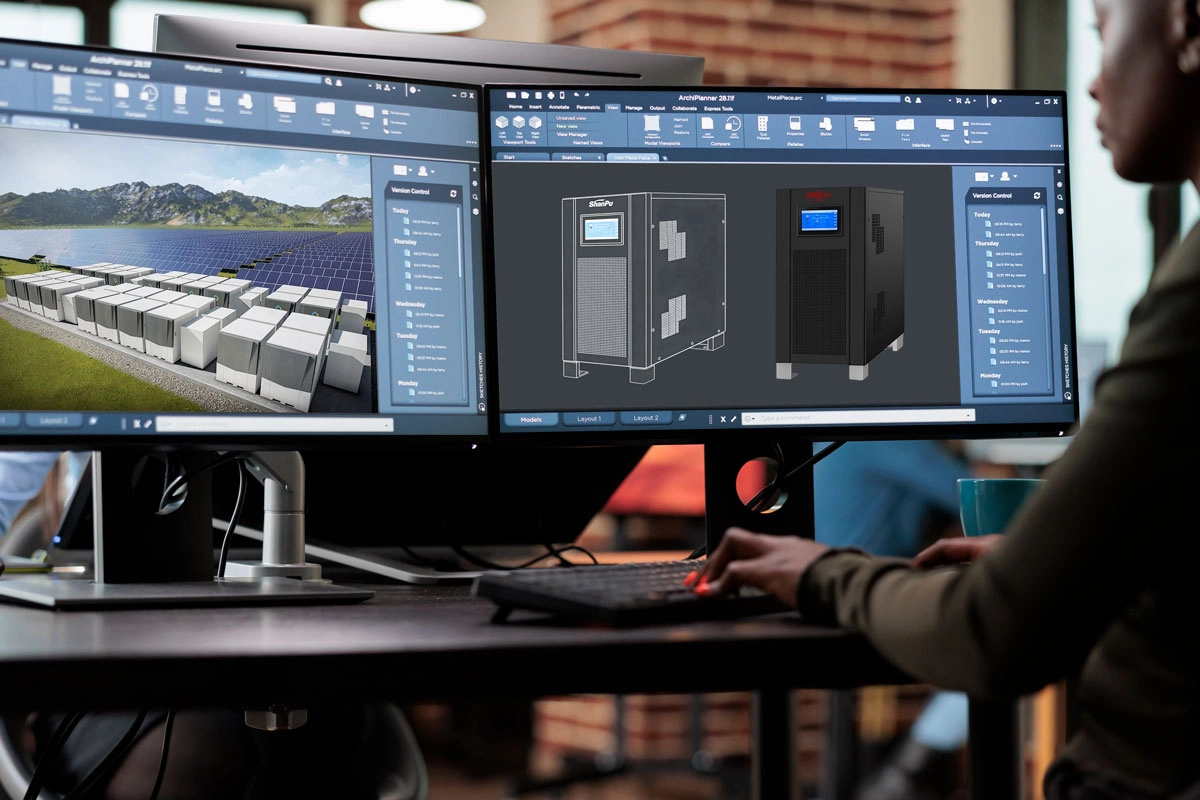Open Collaborate ribbon tab on right monitor
1200x800 pixels.
click(x=685, y=108)
